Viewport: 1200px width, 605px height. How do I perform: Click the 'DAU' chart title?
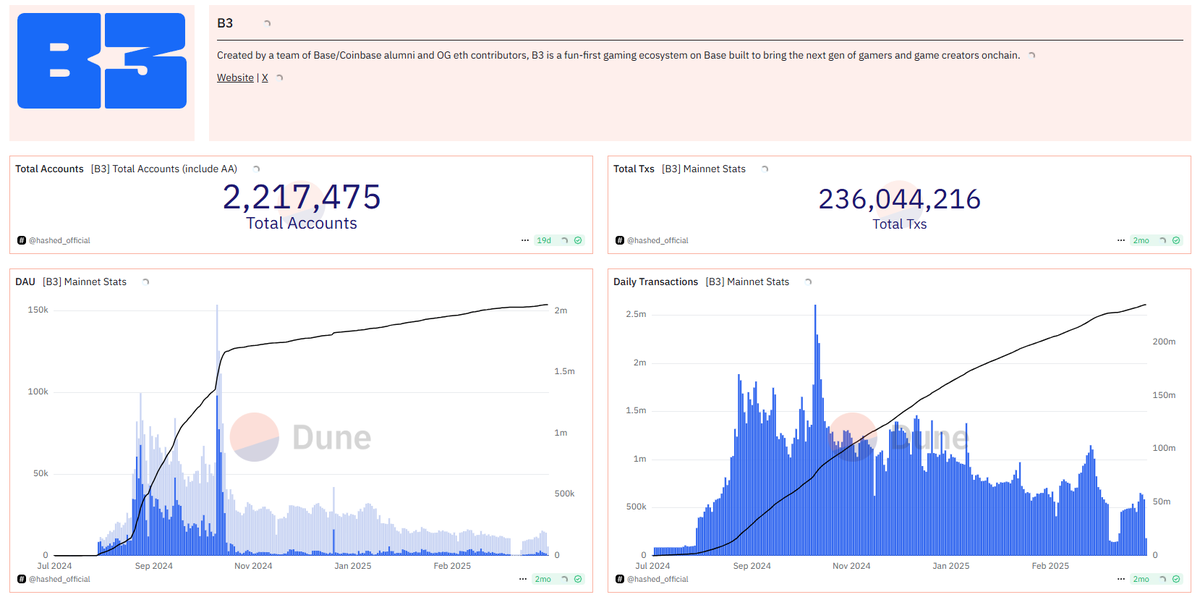(25, 283)
